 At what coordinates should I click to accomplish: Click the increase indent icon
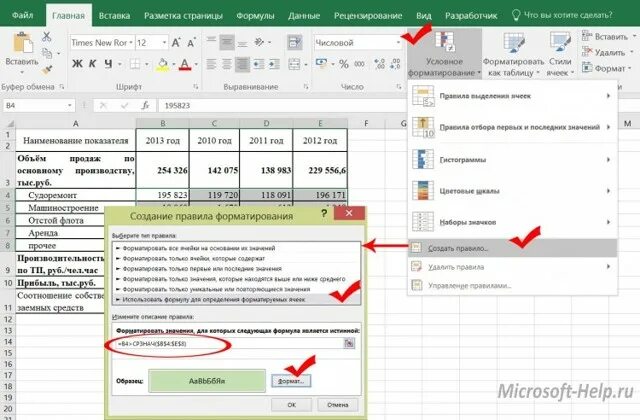tap(274, 64)
